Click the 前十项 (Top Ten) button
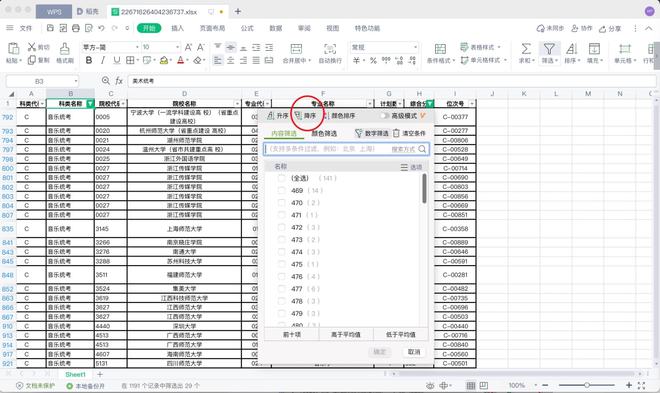This screenshot has width=660, height=393. pyautogui.click(x=292, y=335)
